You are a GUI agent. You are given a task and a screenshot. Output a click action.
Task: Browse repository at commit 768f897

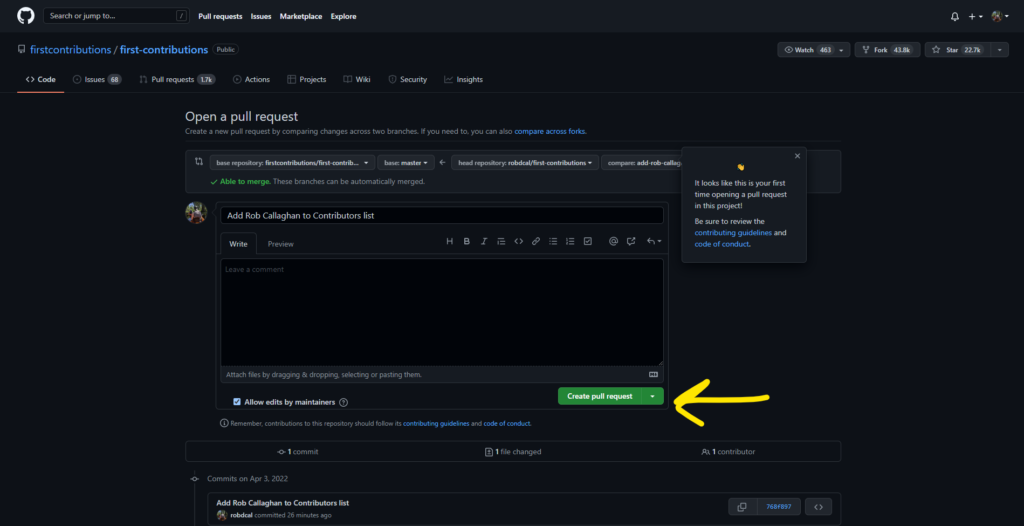818,506
